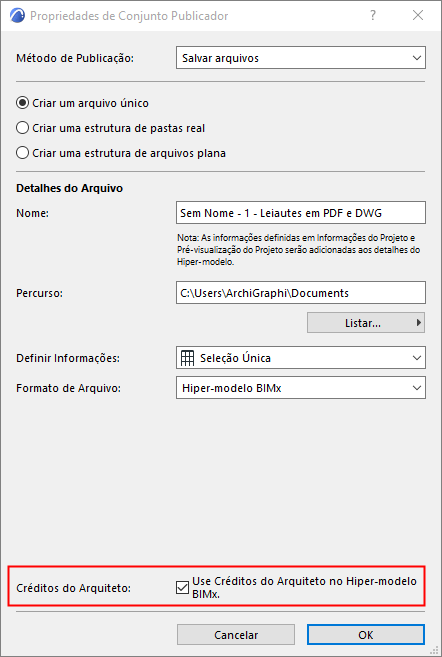Open the Formato de Arquivo dropdown
This screenshot has width=442, height=657.
point(301,388)
